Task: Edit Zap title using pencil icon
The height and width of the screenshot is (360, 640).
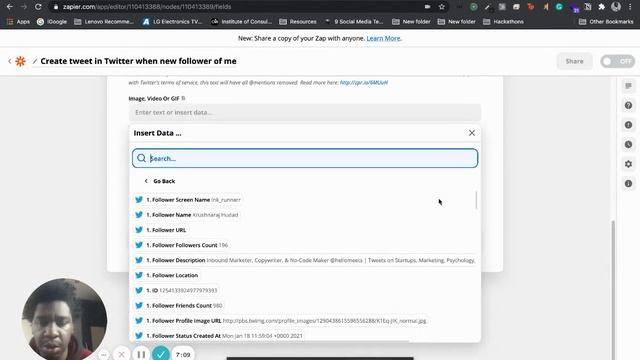Action: point(35,61)
